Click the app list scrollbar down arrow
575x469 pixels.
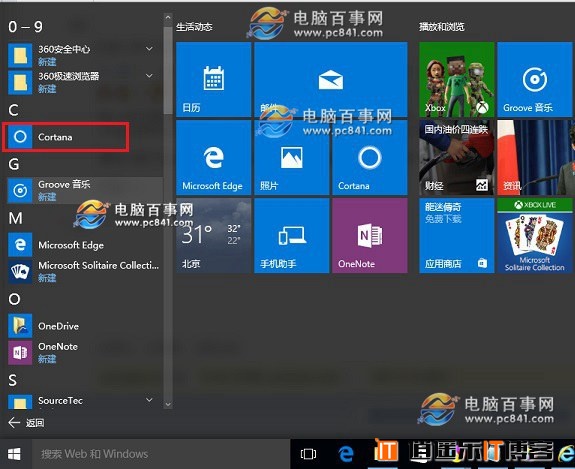point(168,404)
